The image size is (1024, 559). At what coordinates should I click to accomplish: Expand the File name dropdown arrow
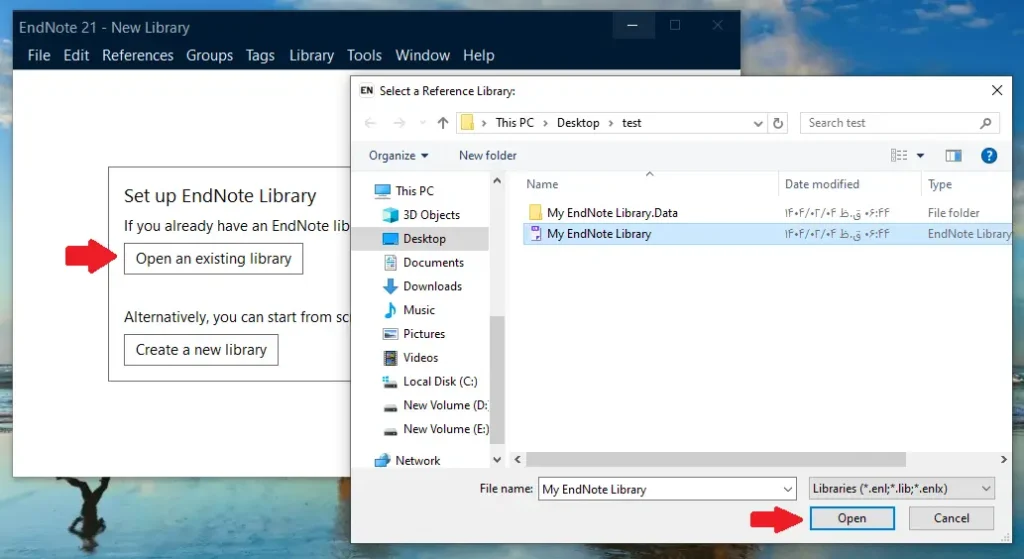point(788,489)
